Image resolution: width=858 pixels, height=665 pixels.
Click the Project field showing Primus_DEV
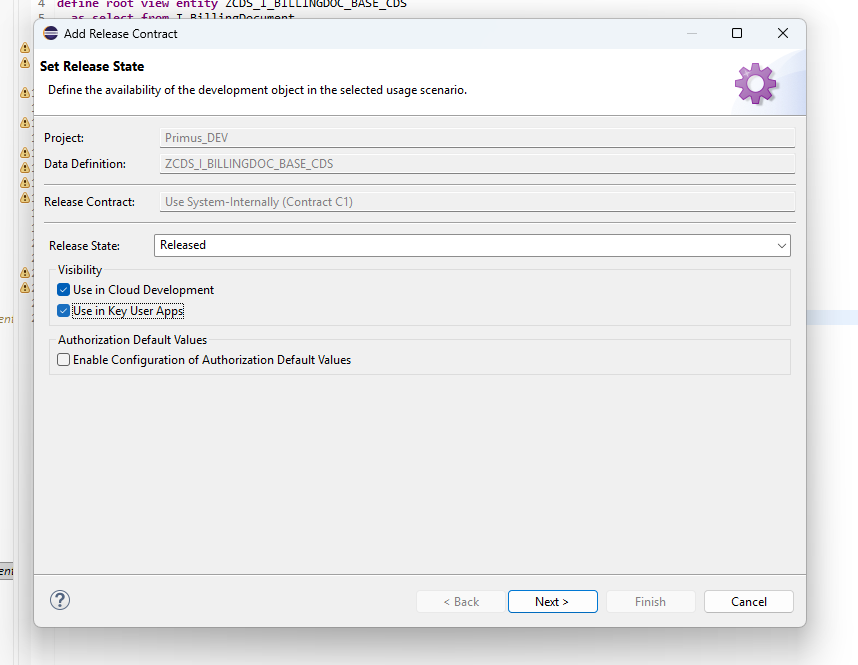[477, 138]
